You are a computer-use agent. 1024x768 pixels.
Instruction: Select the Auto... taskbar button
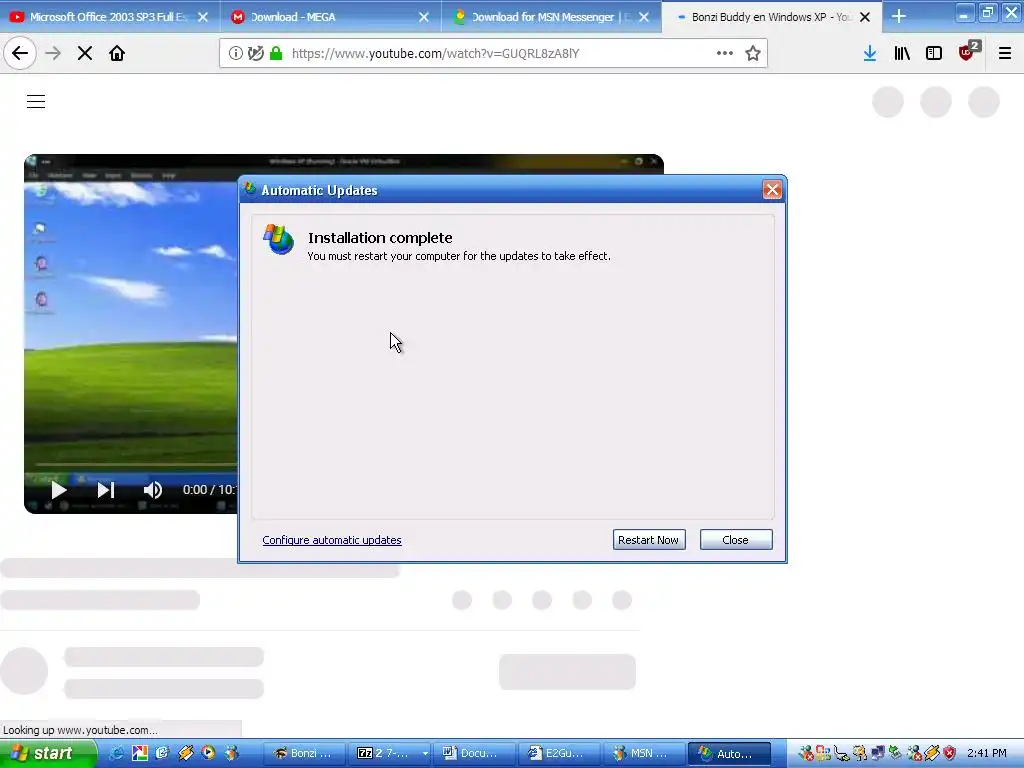tap(729, 753)
